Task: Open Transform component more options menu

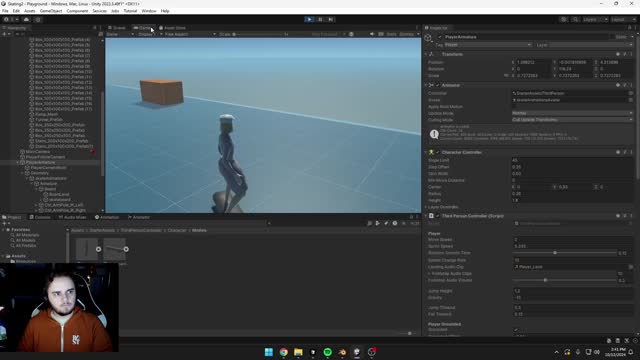Action: click(x=631, y=54)
